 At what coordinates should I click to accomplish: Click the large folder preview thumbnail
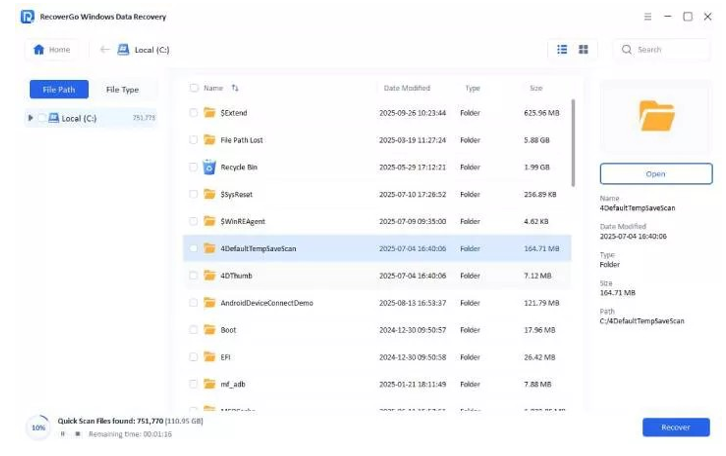point(656,116)
